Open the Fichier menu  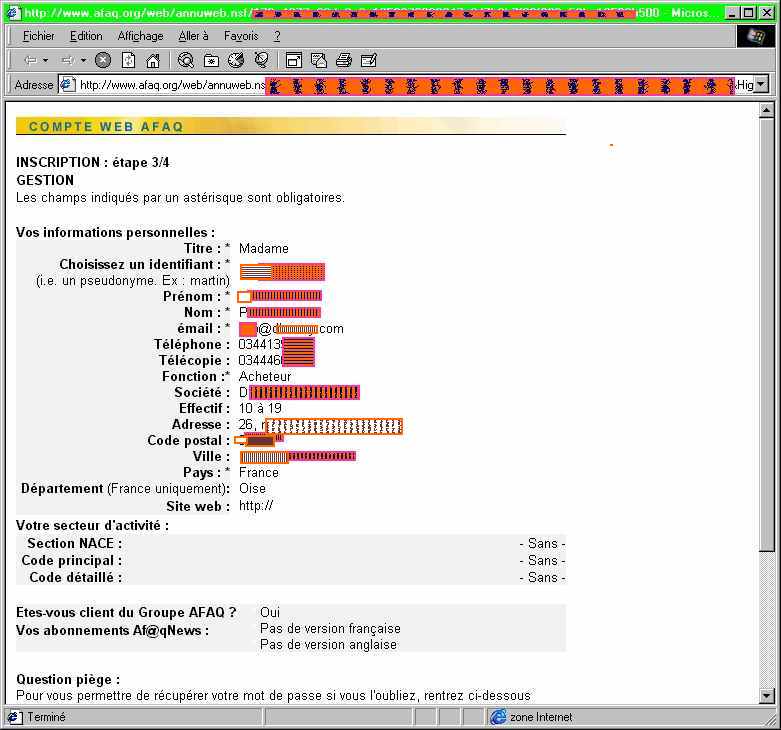[38, 36]
